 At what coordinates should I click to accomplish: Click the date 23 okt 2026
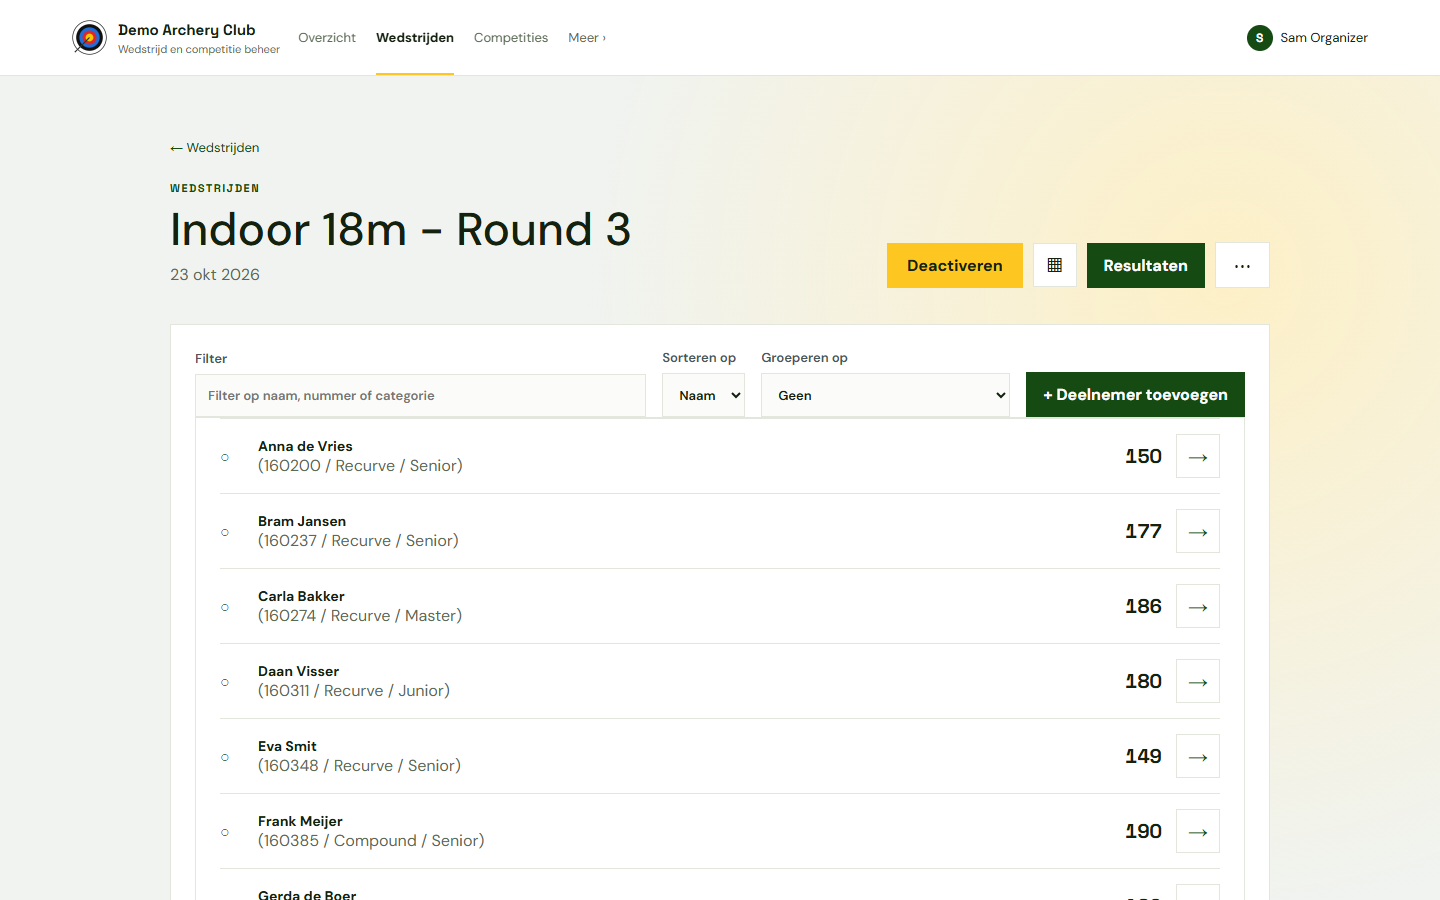coord(215,274)
